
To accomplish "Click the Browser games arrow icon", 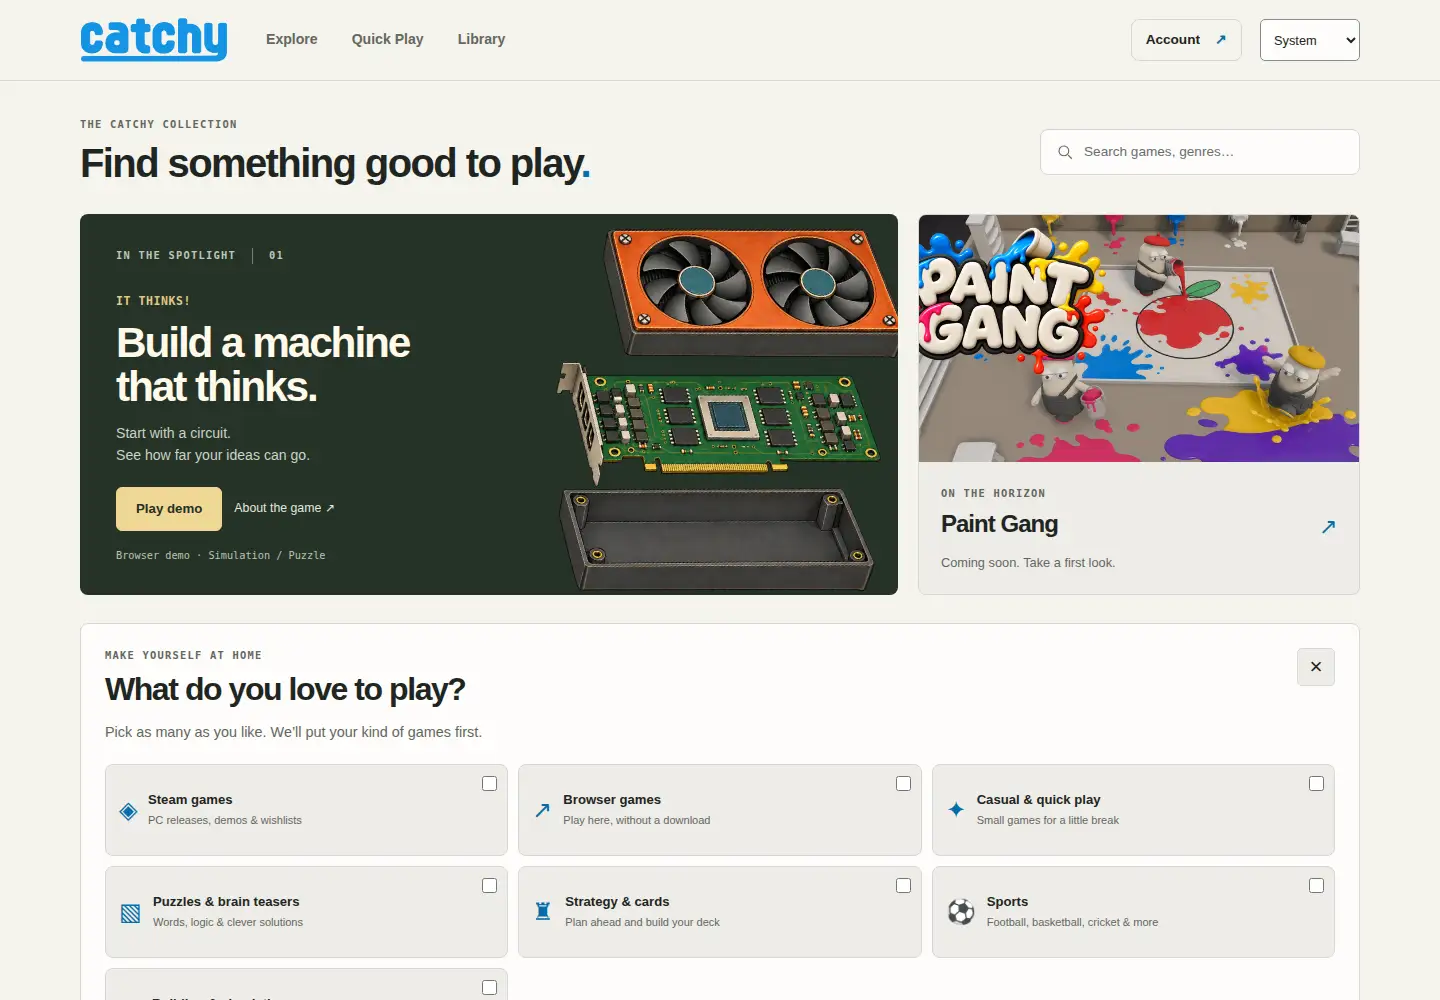I will [542, 810].
